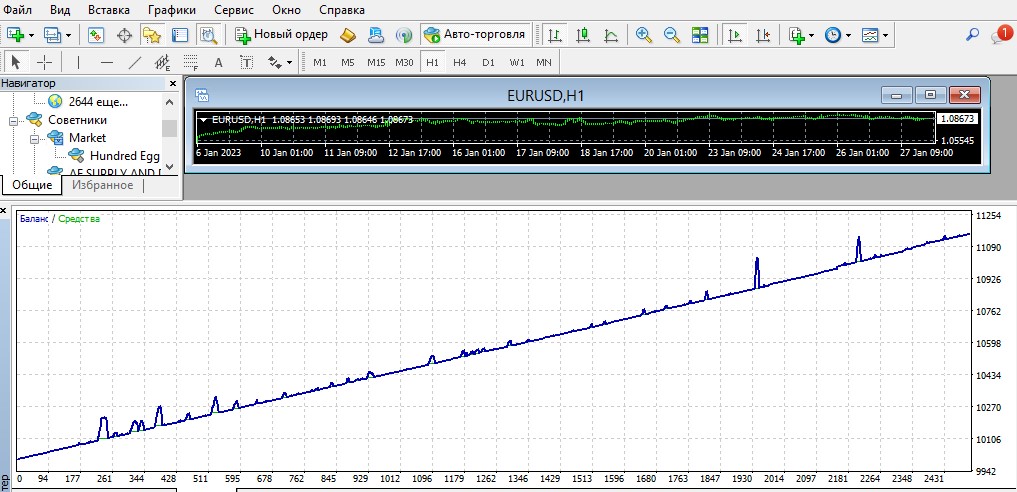
Task: Click the tile windows grid icon
Action: [x=700, y=35]
